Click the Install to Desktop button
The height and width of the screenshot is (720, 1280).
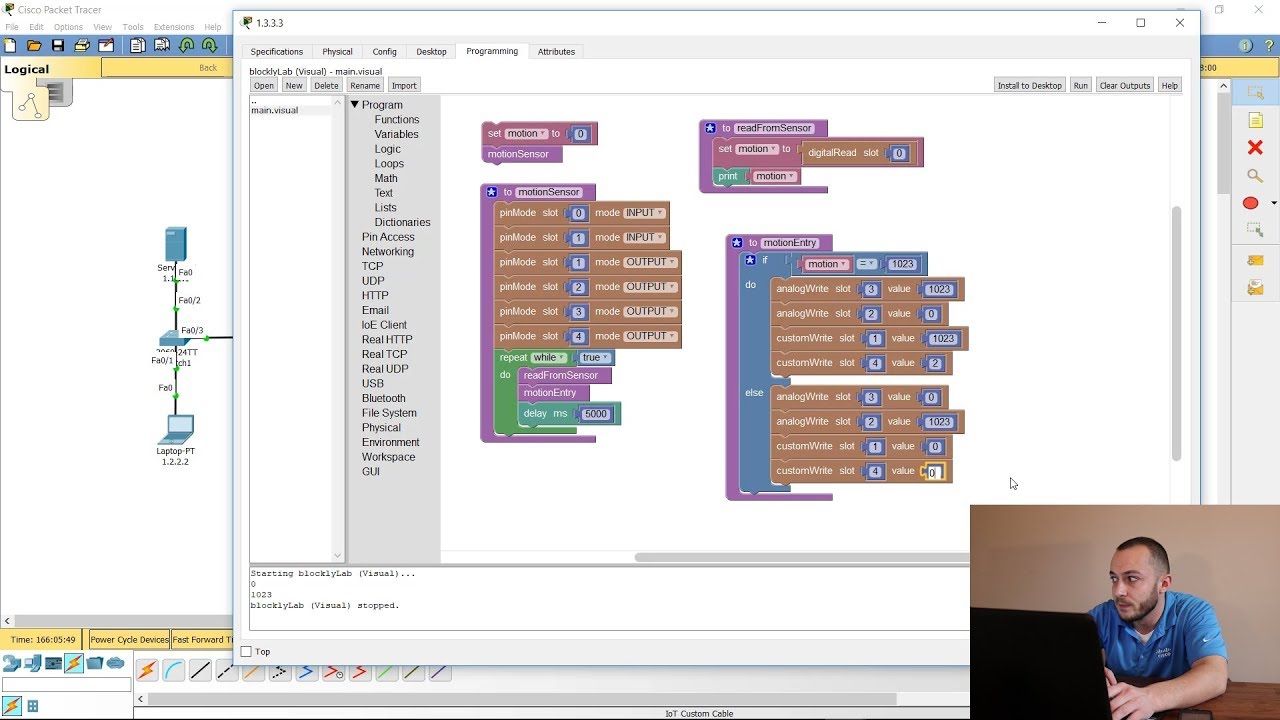click(1029, 85)
